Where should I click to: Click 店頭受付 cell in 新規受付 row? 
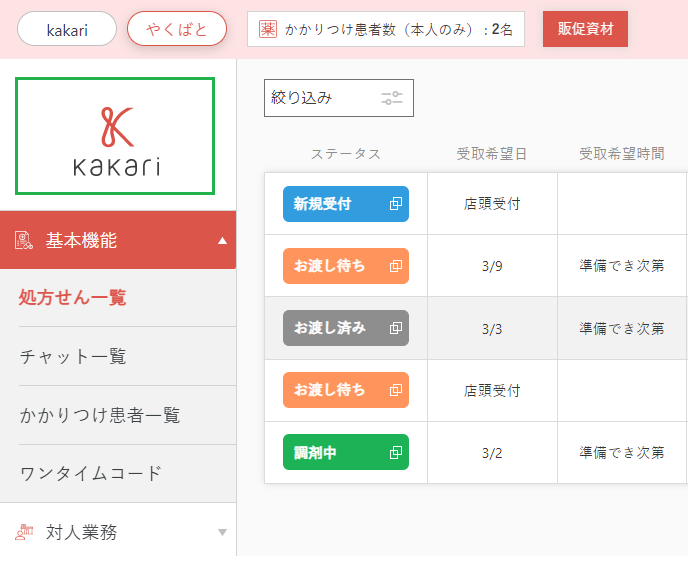coord(492,204)
